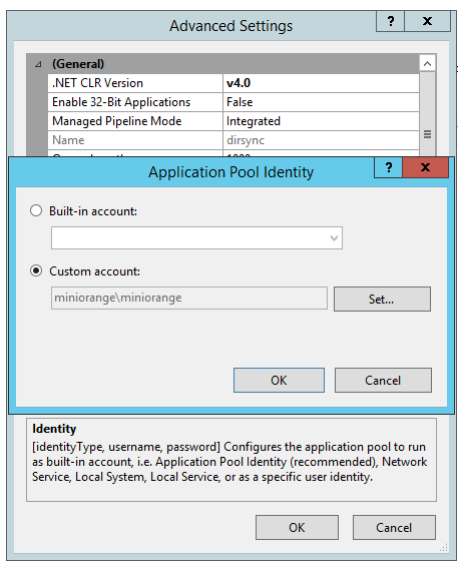
Task: Select the Custom account radio button
Action: (36, 271)
